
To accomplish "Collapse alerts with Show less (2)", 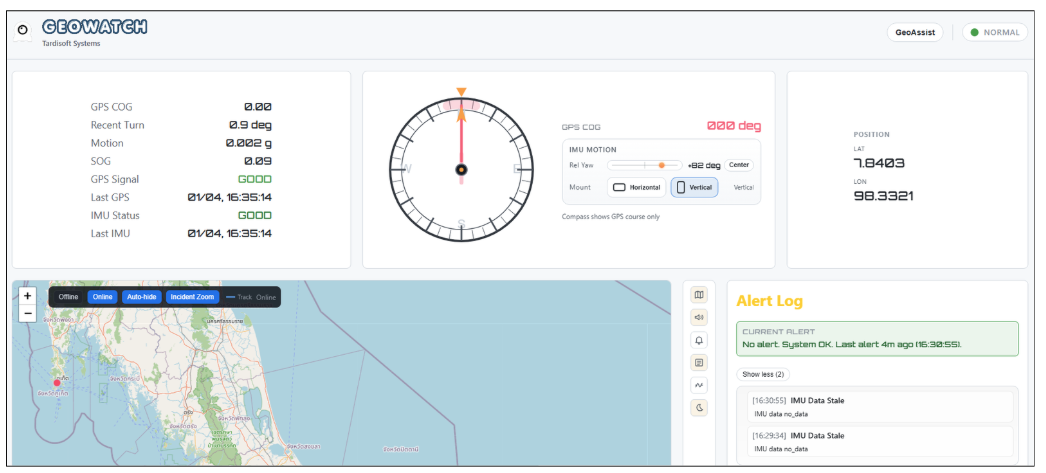I will tap(762, 374).
